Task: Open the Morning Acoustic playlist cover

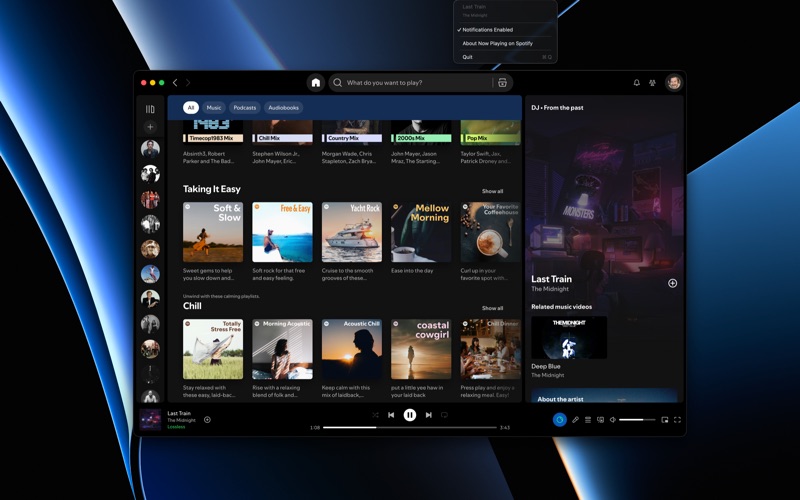Action: click(283, 349)
